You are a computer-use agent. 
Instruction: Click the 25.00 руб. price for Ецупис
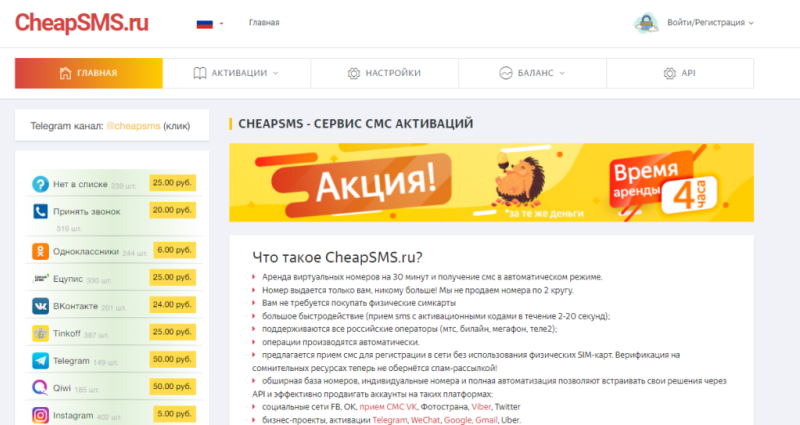tap(172, 278)
